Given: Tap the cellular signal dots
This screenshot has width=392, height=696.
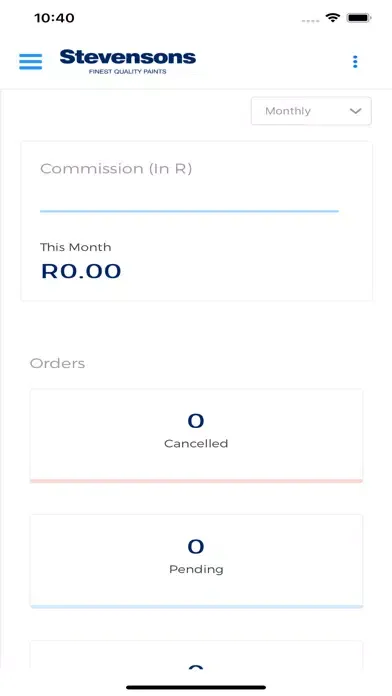Looking at the screenshot, I should [310, 20].
